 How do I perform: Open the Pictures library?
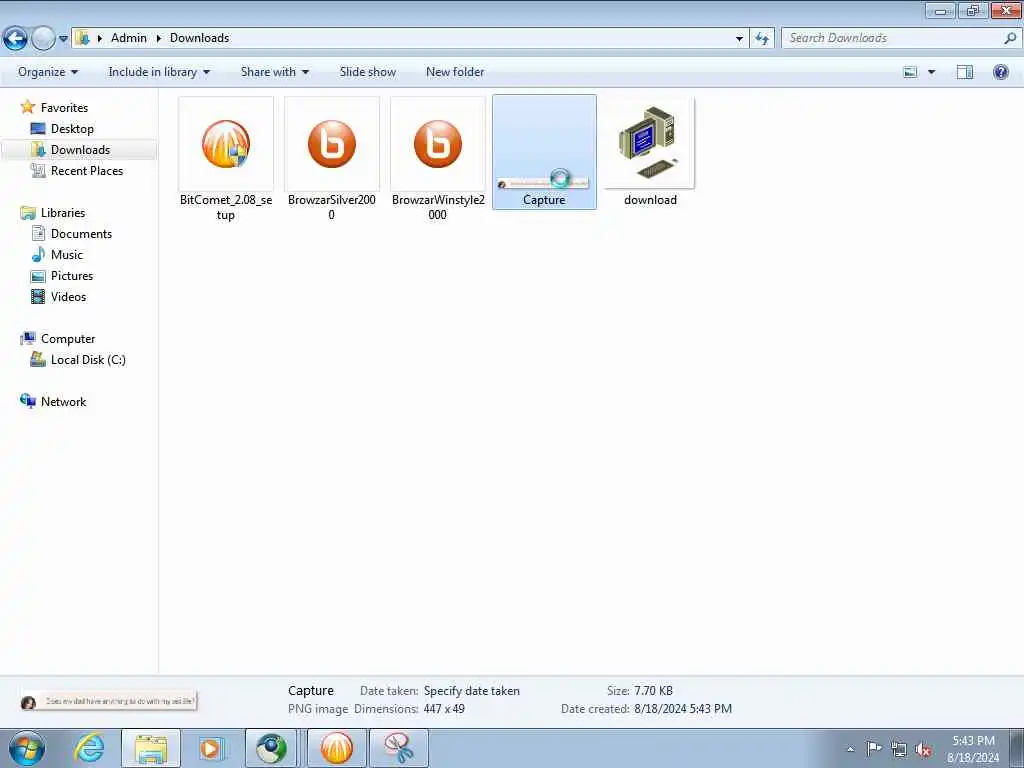coord(72,276)
